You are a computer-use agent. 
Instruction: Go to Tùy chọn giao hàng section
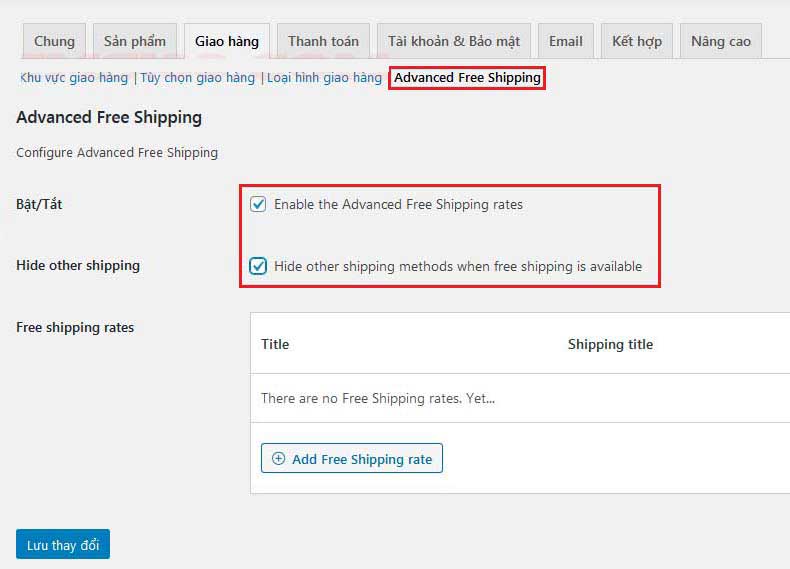(x=198, y=78)
